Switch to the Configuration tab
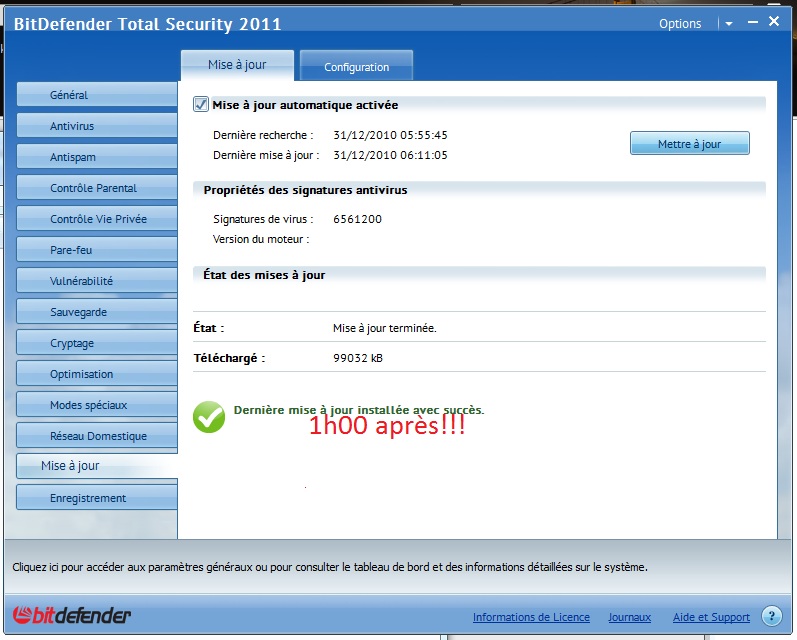This screenshot has width=797, height=640. (x=356, y=66)
